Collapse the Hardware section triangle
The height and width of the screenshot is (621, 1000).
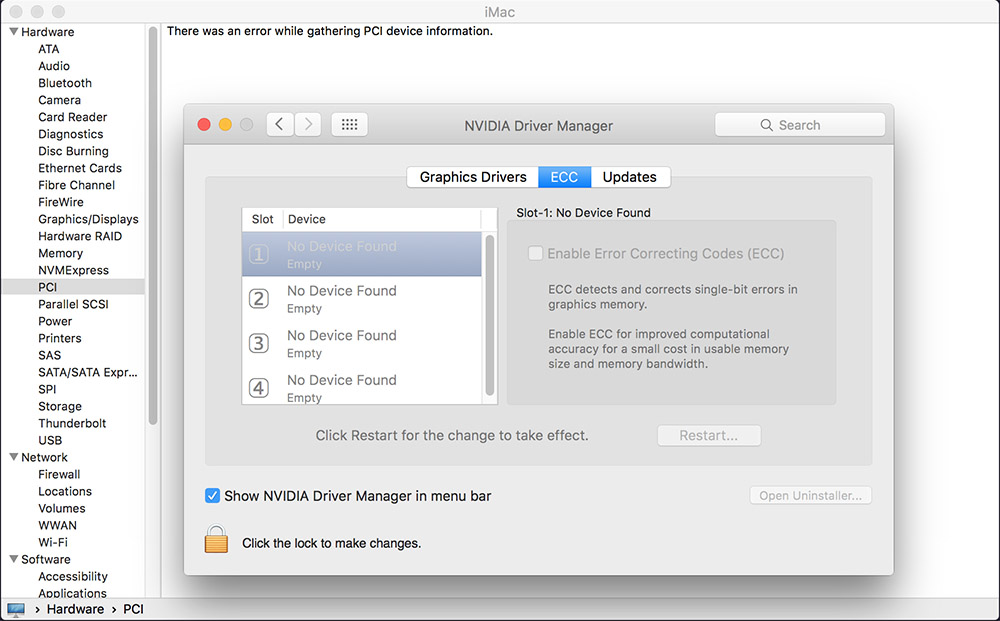[x=13, y=31]
